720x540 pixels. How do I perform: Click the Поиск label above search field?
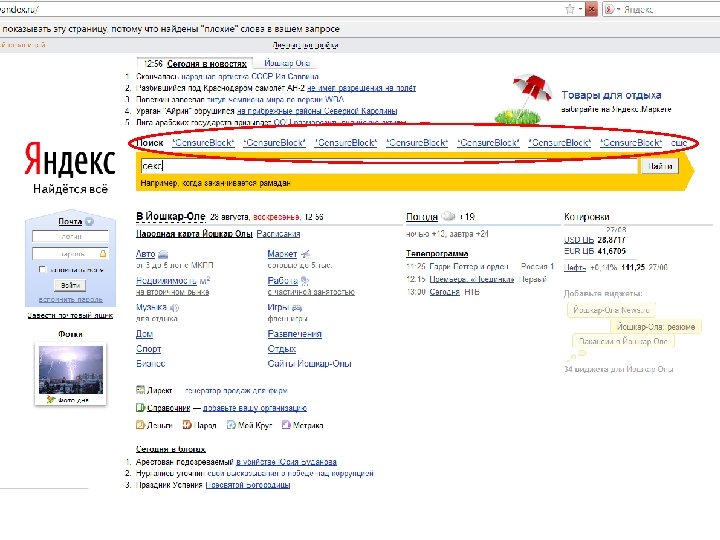[150, 143]
